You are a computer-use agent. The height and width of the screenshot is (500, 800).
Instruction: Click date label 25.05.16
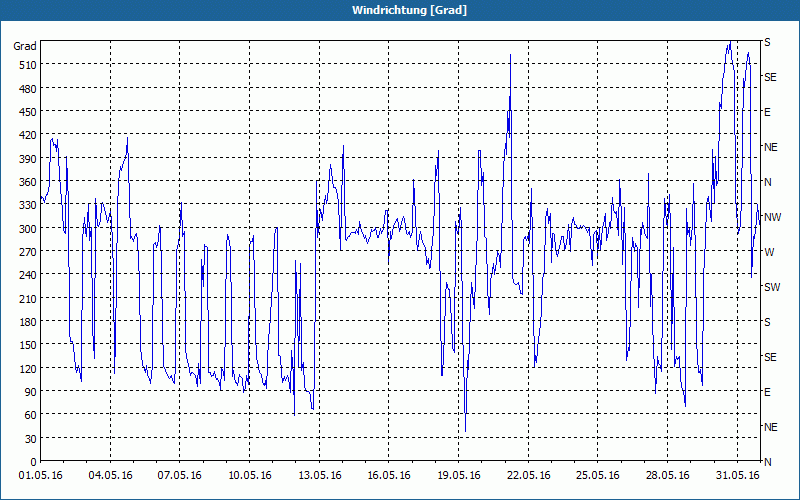pos(598,476)
